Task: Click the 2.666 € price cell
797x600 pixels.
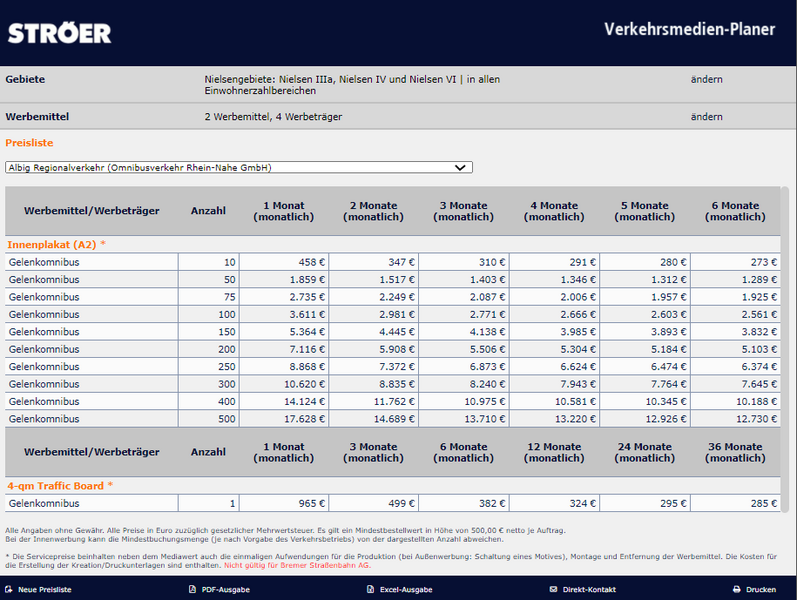Action: click(x=555, y=314)
